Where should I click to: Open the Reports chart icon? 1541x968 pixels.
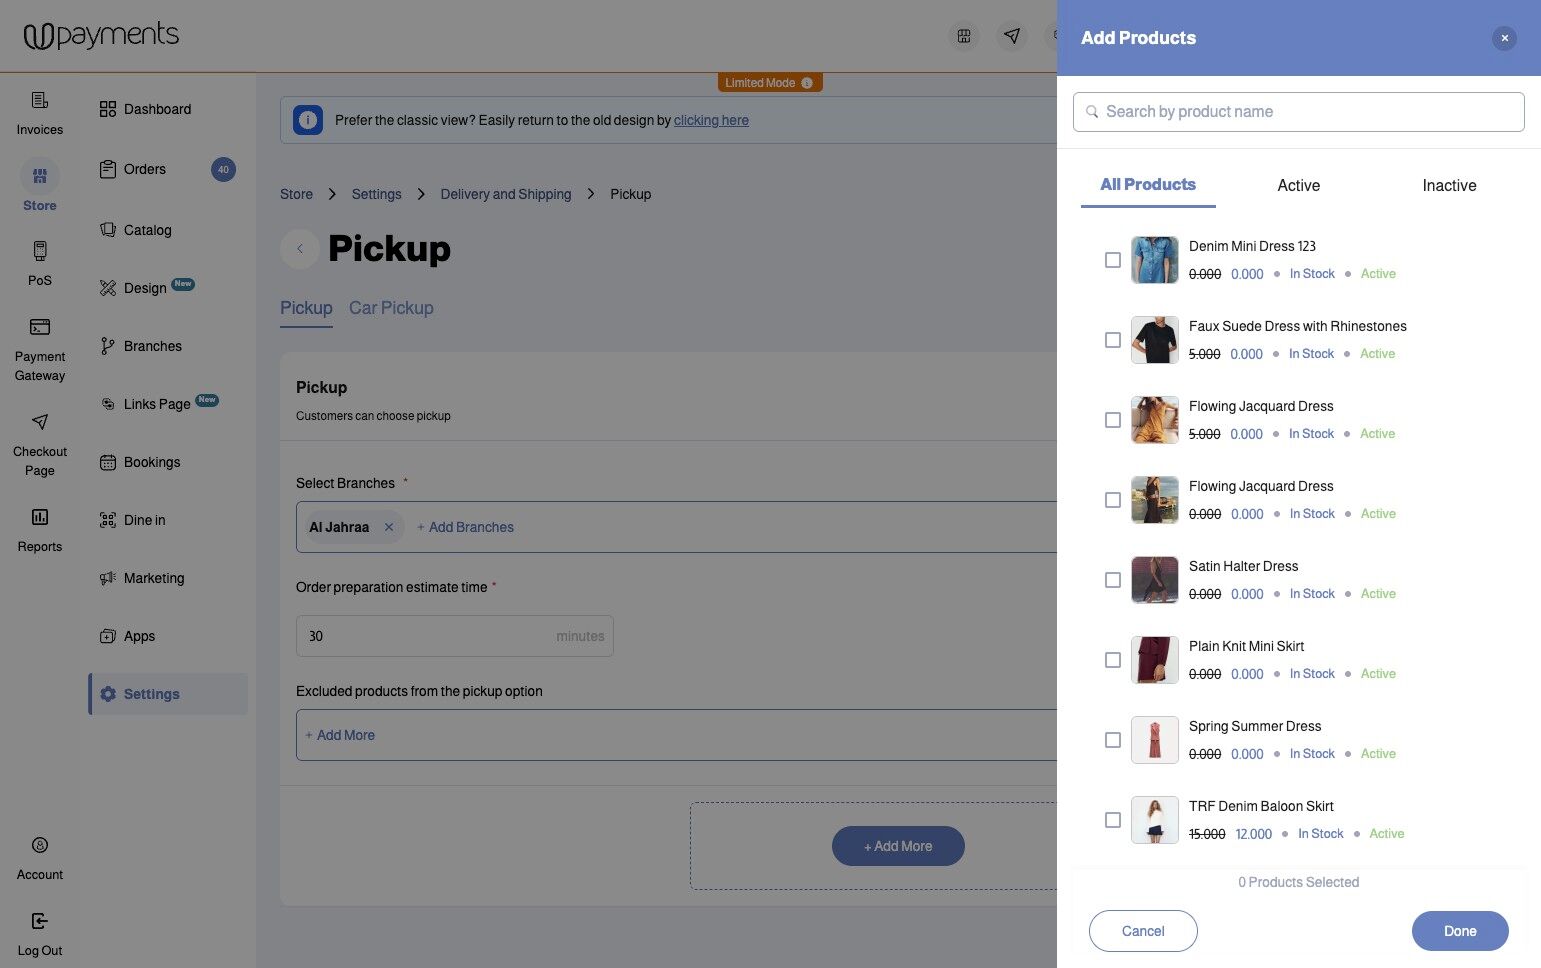[40, 517]
